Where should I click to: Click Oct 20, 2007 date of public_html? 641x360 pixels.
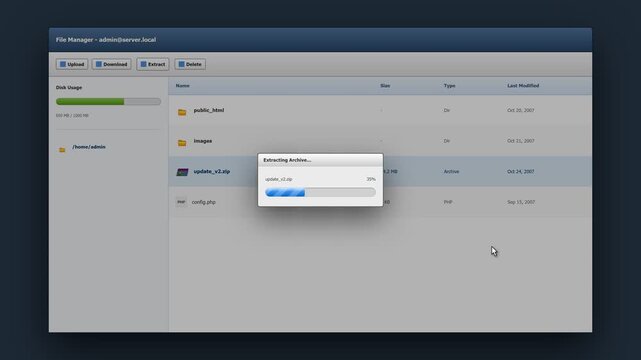(x=520, y=110)
